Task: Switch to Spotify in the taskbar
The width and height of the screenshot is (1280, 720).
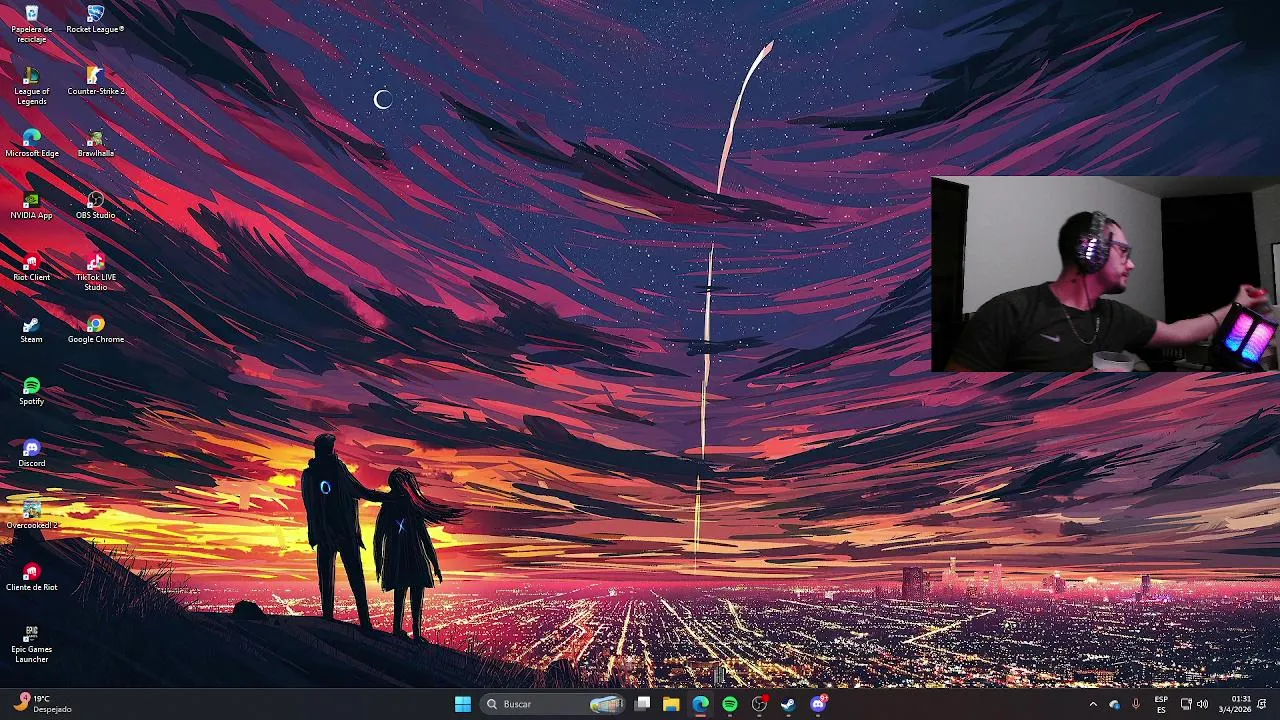Action: pos(729,704)
